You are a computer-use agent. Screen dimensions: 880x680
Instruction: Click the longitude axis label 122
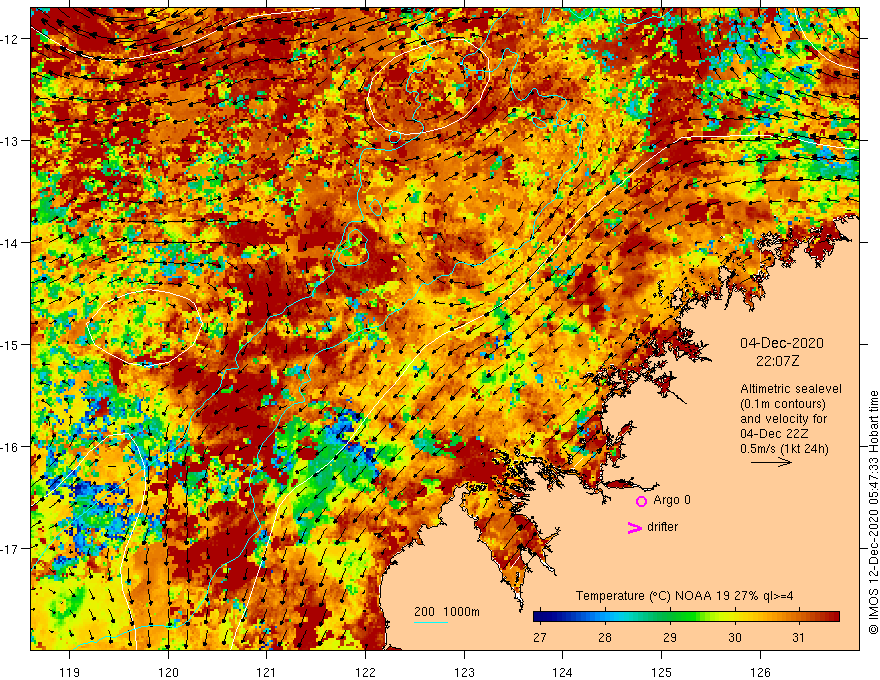[x=365, y=672]
